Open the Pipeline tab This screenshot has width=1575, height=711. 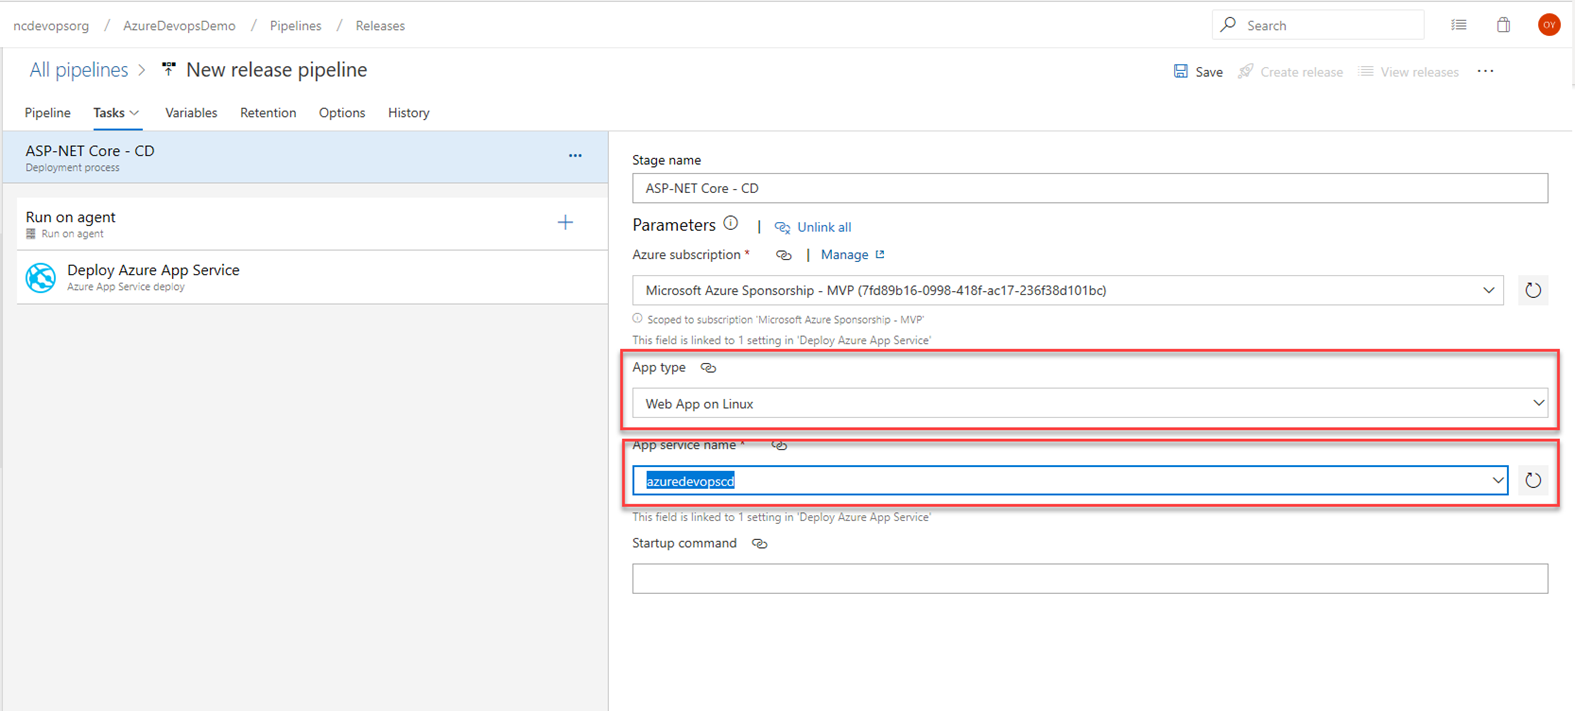click(x=47, y=113)
